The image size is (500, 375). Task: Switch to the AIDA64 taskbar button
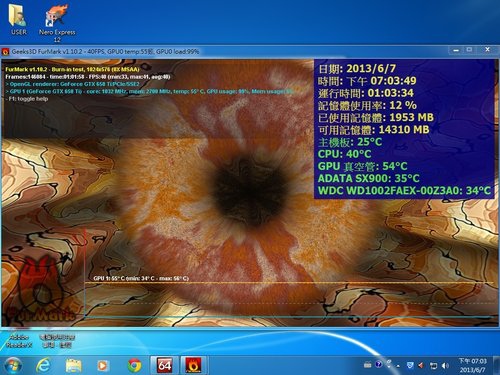[x=165, y=365]
